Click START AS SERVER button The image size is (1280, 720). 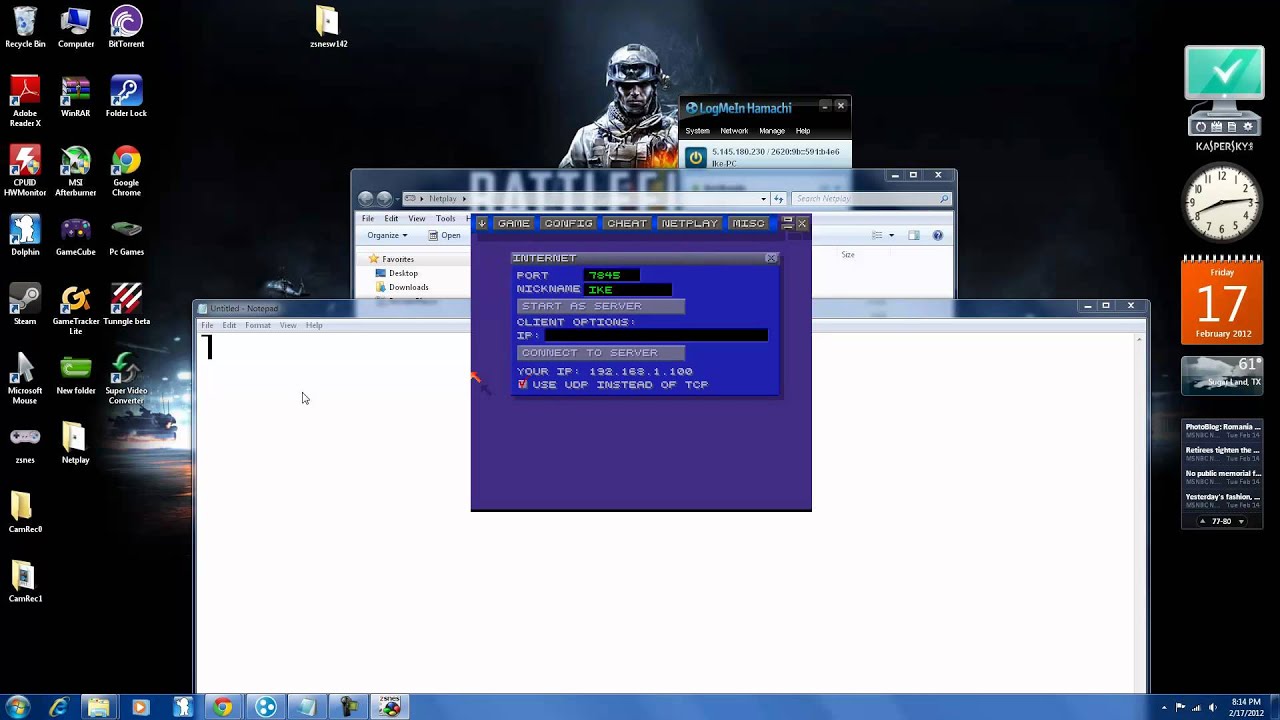600,306
